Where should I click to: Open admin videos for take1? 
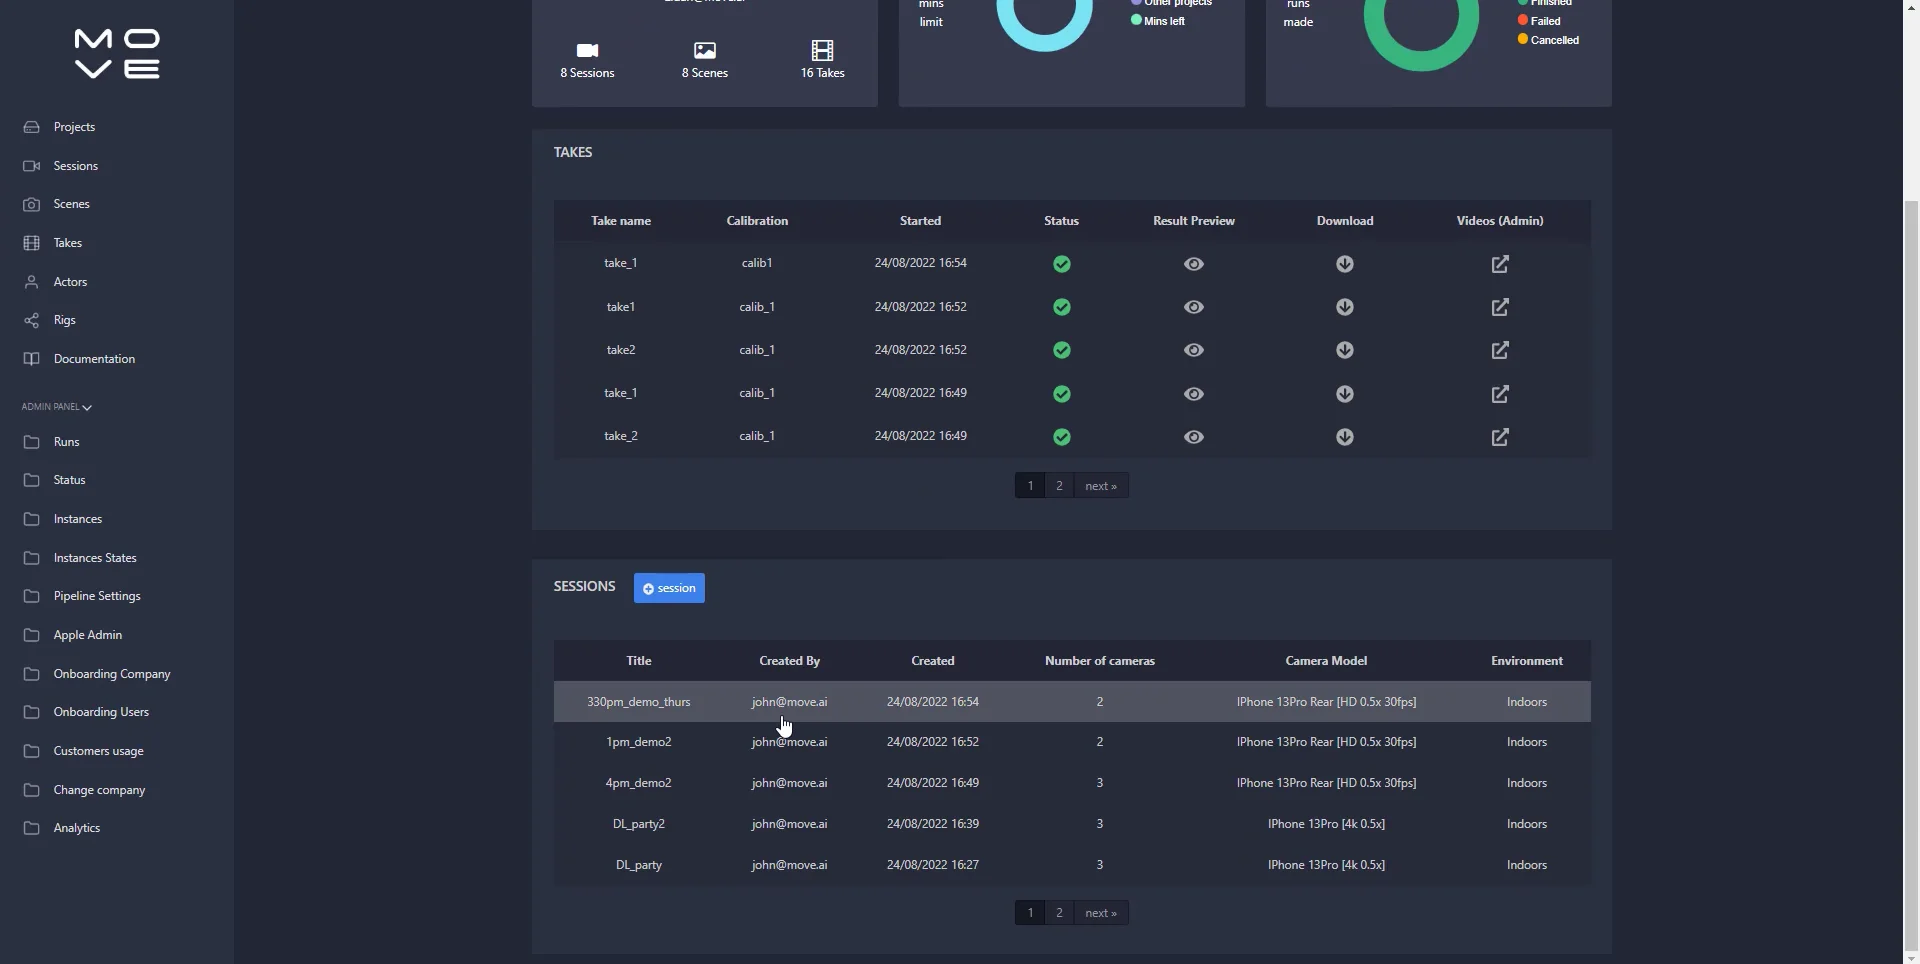click(x=1500, y=307)
